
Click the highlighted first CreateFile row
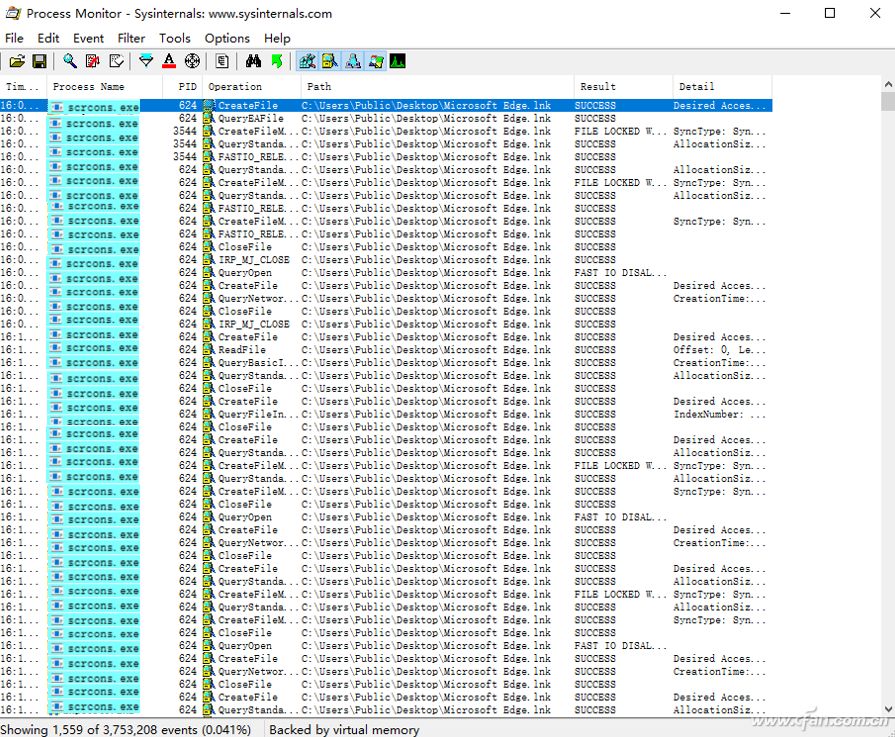click(386, 106)
